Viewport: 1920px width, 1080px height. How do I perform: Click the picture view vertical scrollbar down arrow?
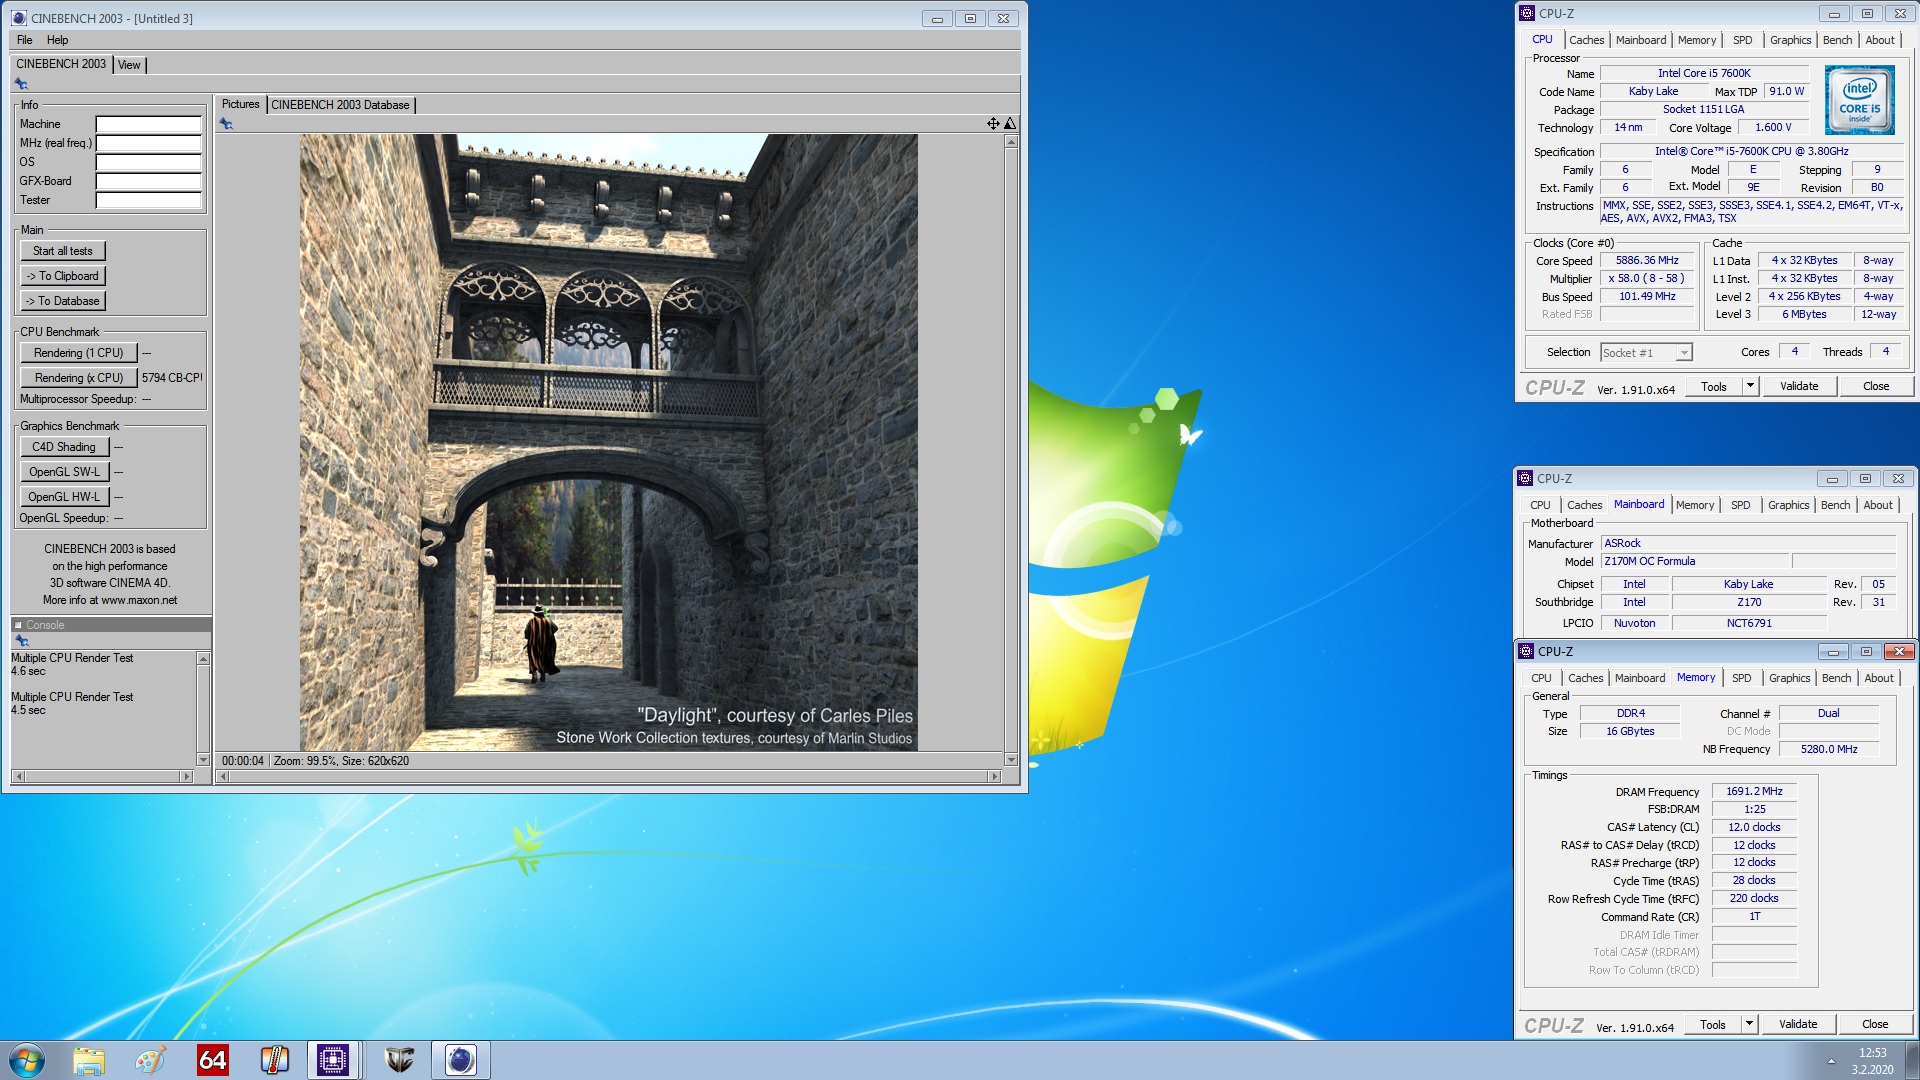pos(1011,760)
